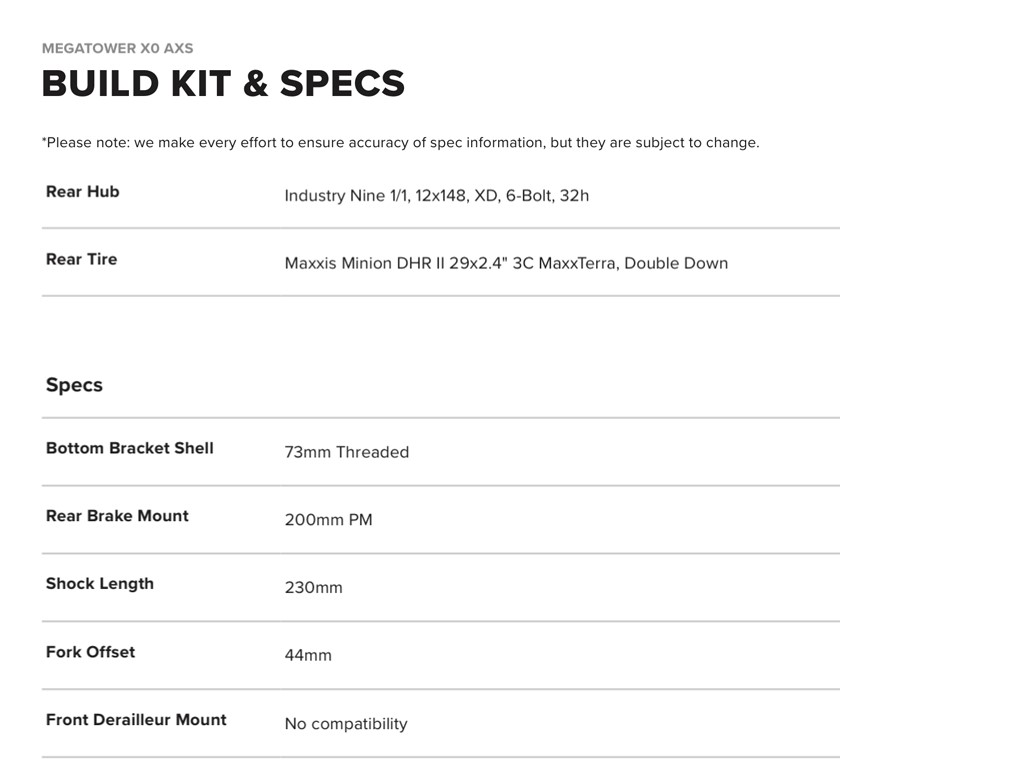Select the '44mm' fork offset value

(x=308, y=656)
